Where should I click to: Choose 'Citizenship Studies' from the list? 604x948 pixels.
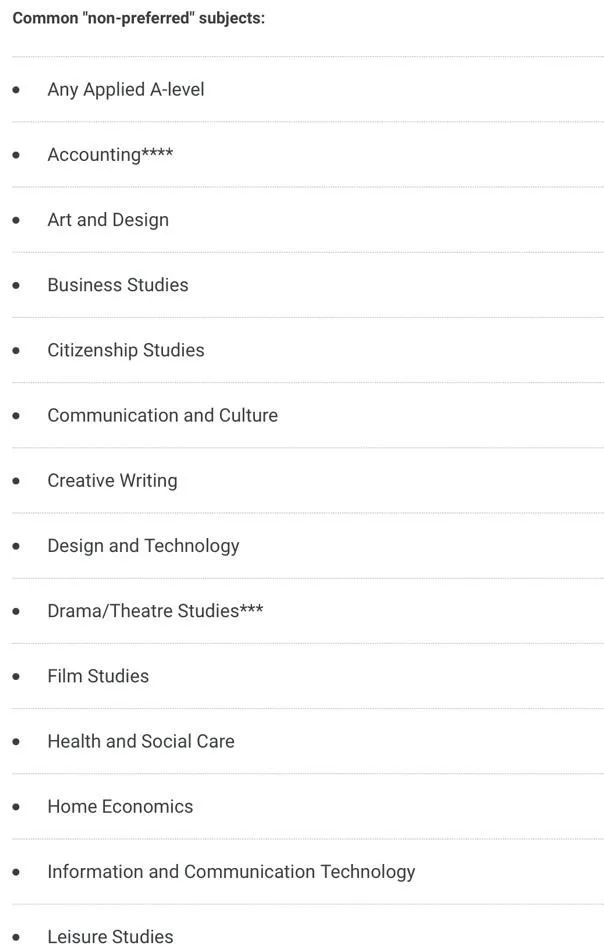pos(126,350)
